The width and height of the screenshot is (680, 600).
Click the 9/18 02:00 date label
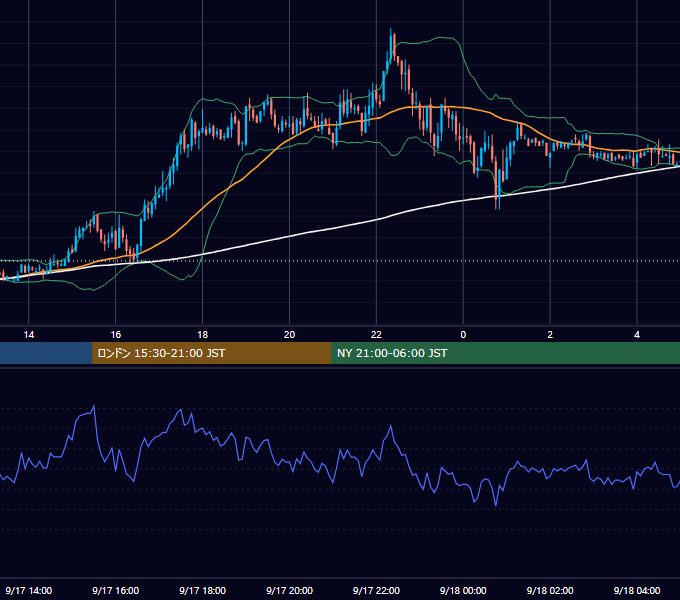point(550,590)
